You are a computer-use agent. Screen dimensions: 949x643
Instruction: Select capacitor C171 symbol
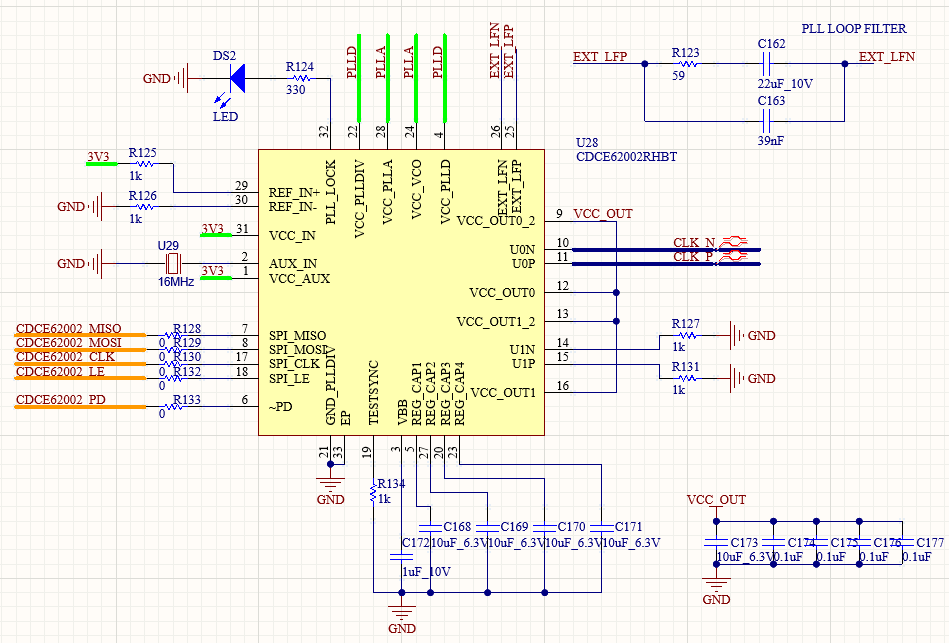click(601, 527)
